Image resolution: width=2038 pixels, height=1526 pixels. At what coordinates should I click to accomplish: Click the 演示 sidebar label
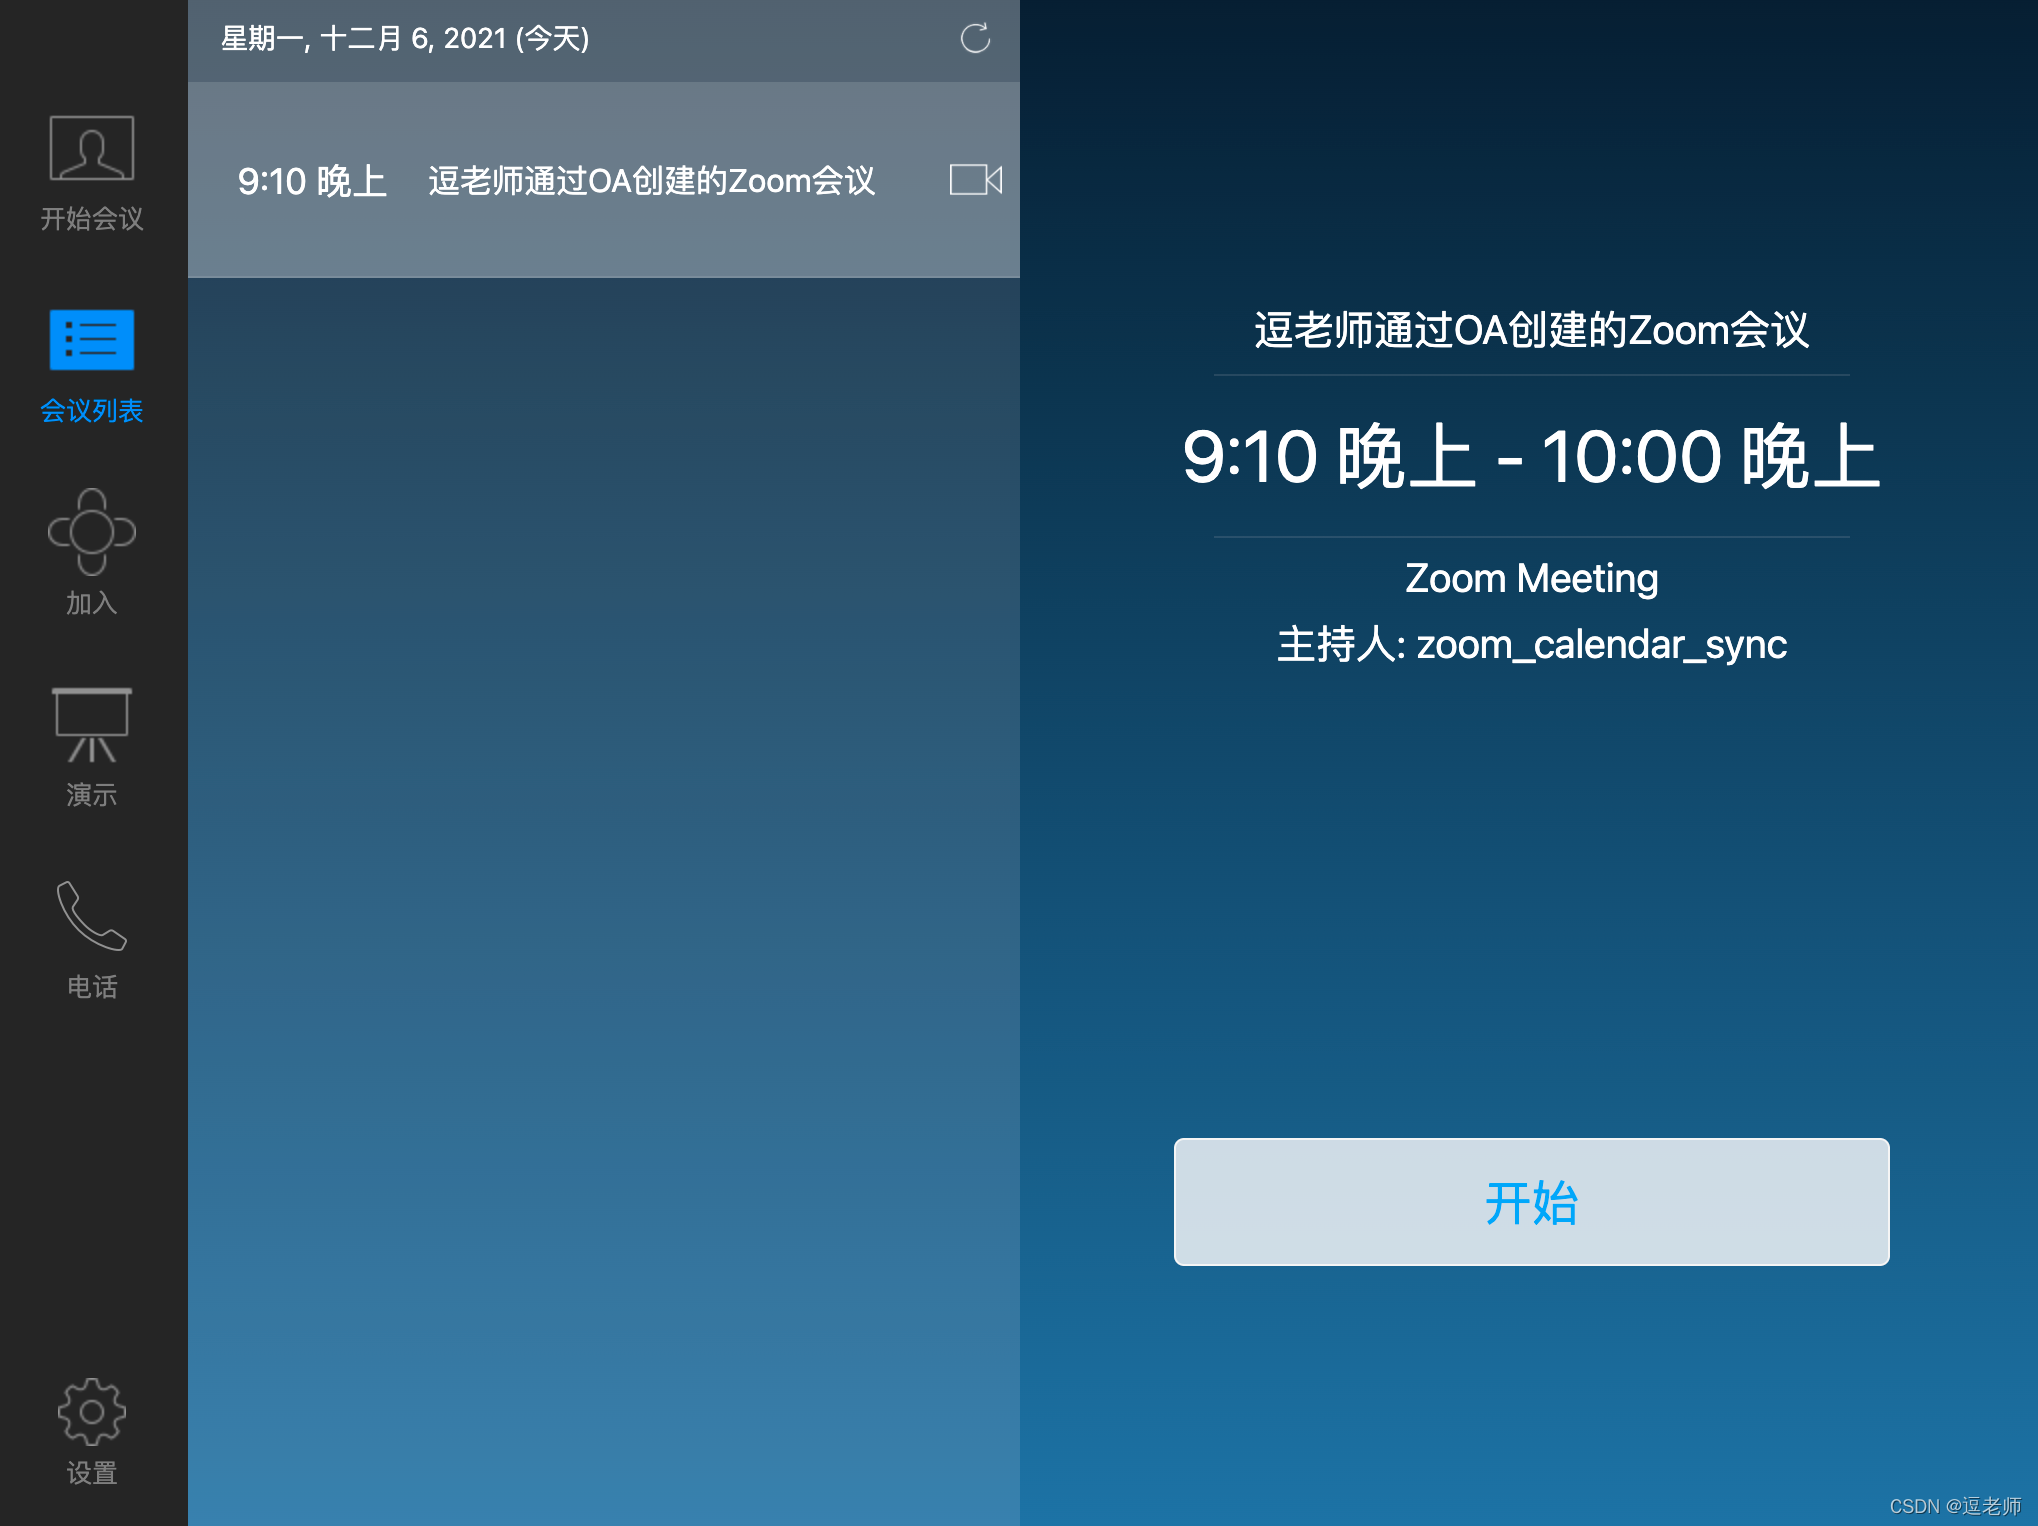tap(92, 795)
